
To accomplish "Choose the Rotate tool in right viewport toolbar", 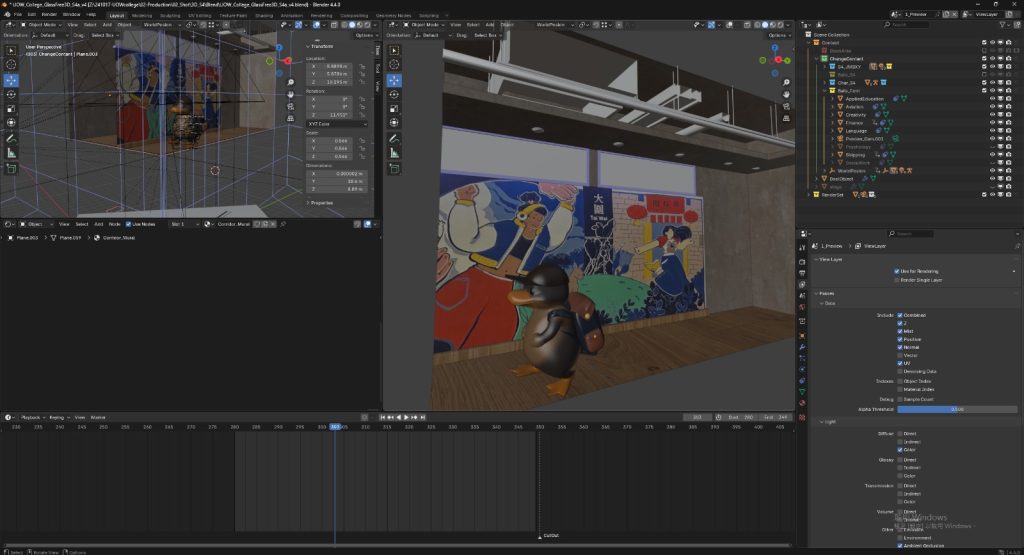I will pyautogui.click(x=394, y=94).
